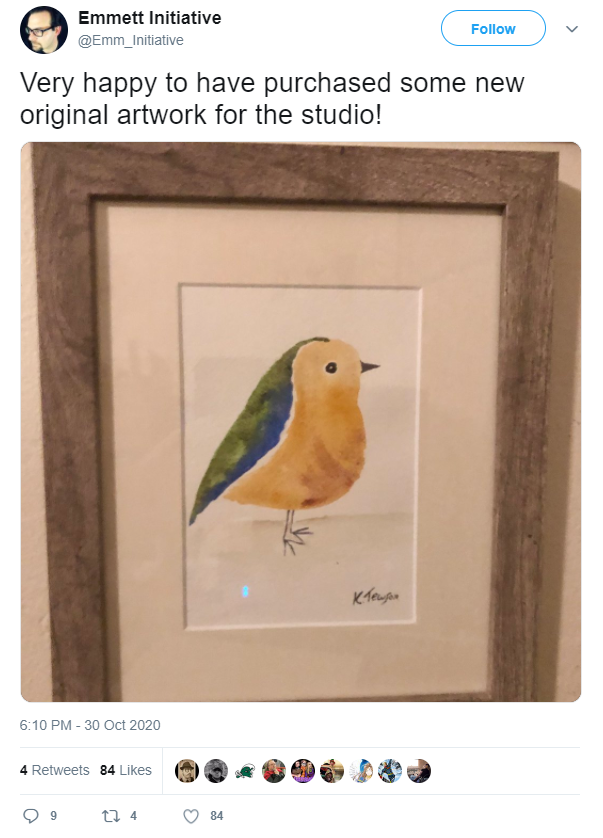The image size is (603, 838).
Task: View the 4 Retweets list
Action: pos(55,770)
